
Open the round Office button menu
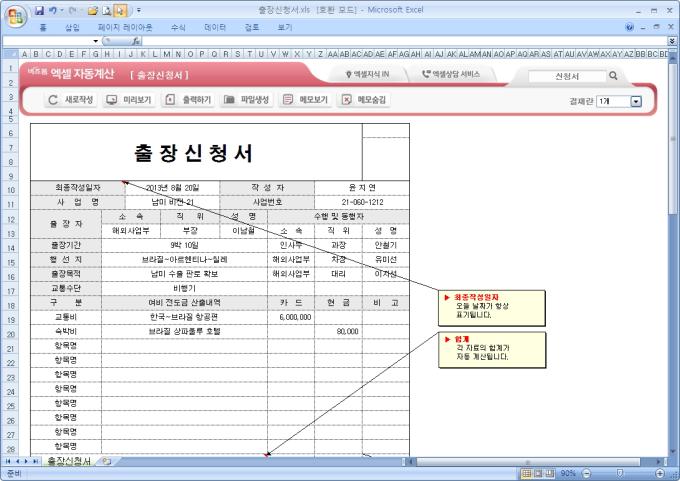16,17
